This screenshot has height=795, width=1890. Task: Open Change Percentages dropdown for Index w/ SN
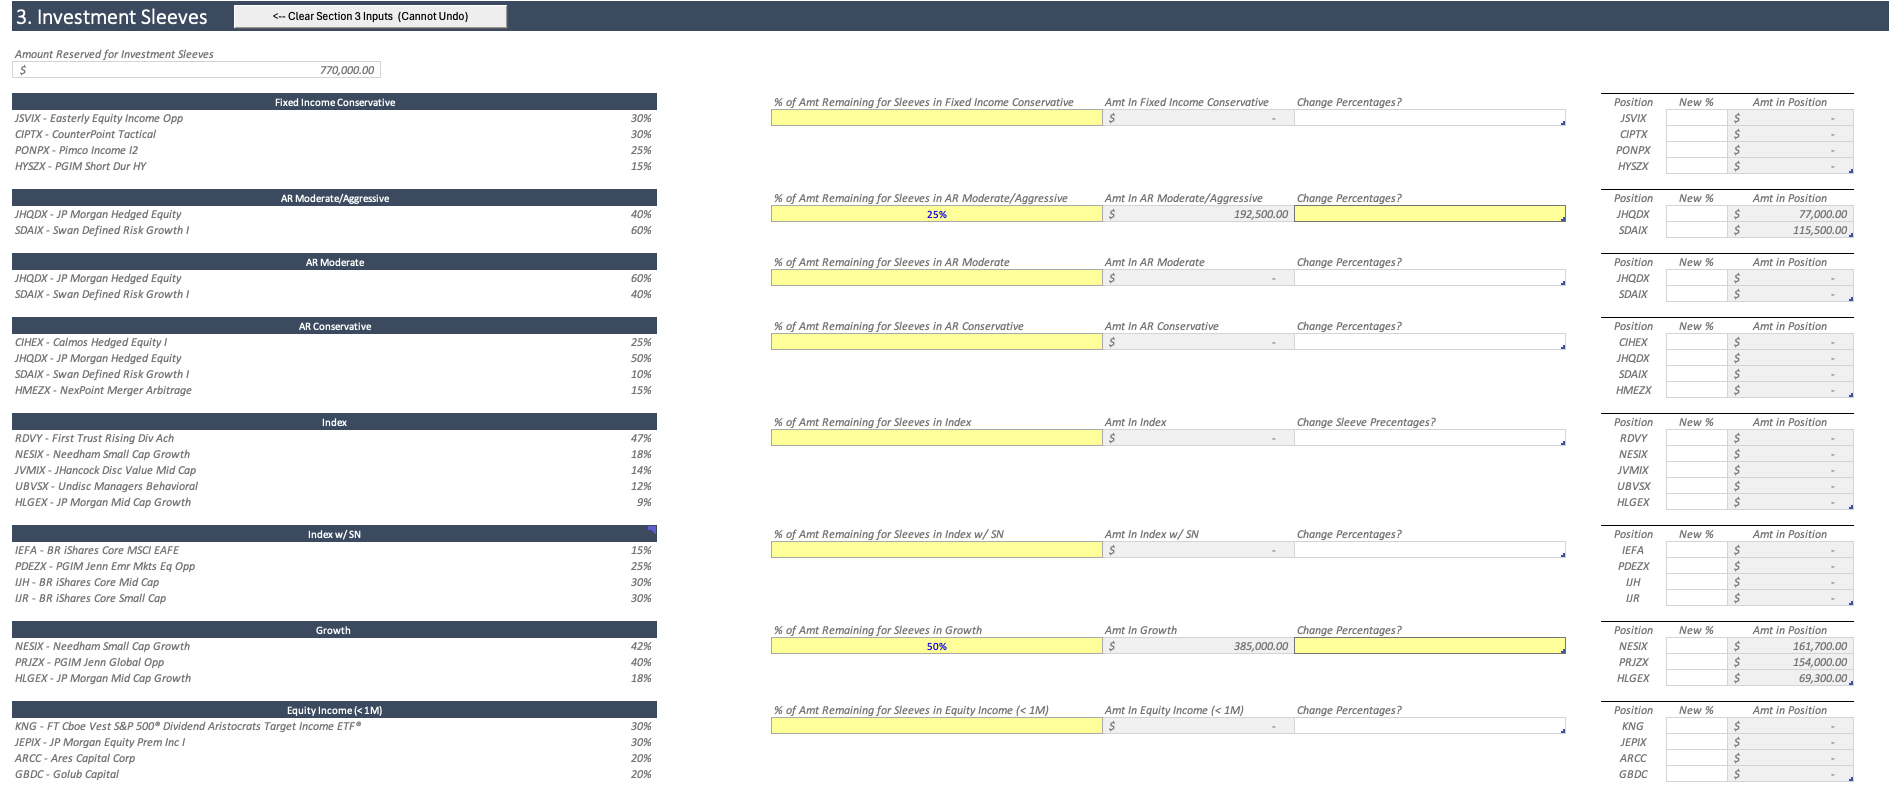tap(1430, 550)
